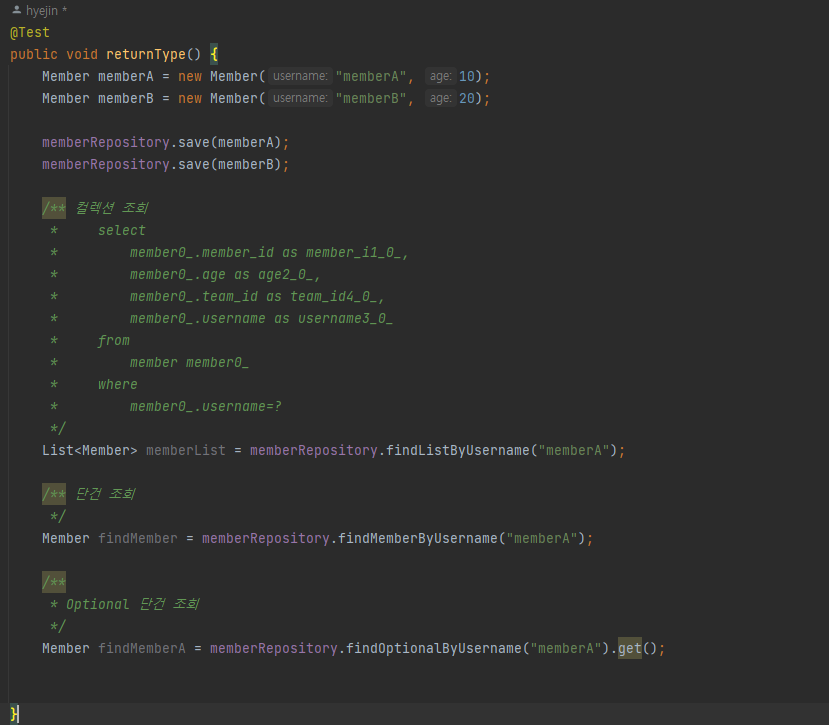Click the 'where' keyword in the comment
This screenshot has height=725, width=829.
(x=118, y=385)
